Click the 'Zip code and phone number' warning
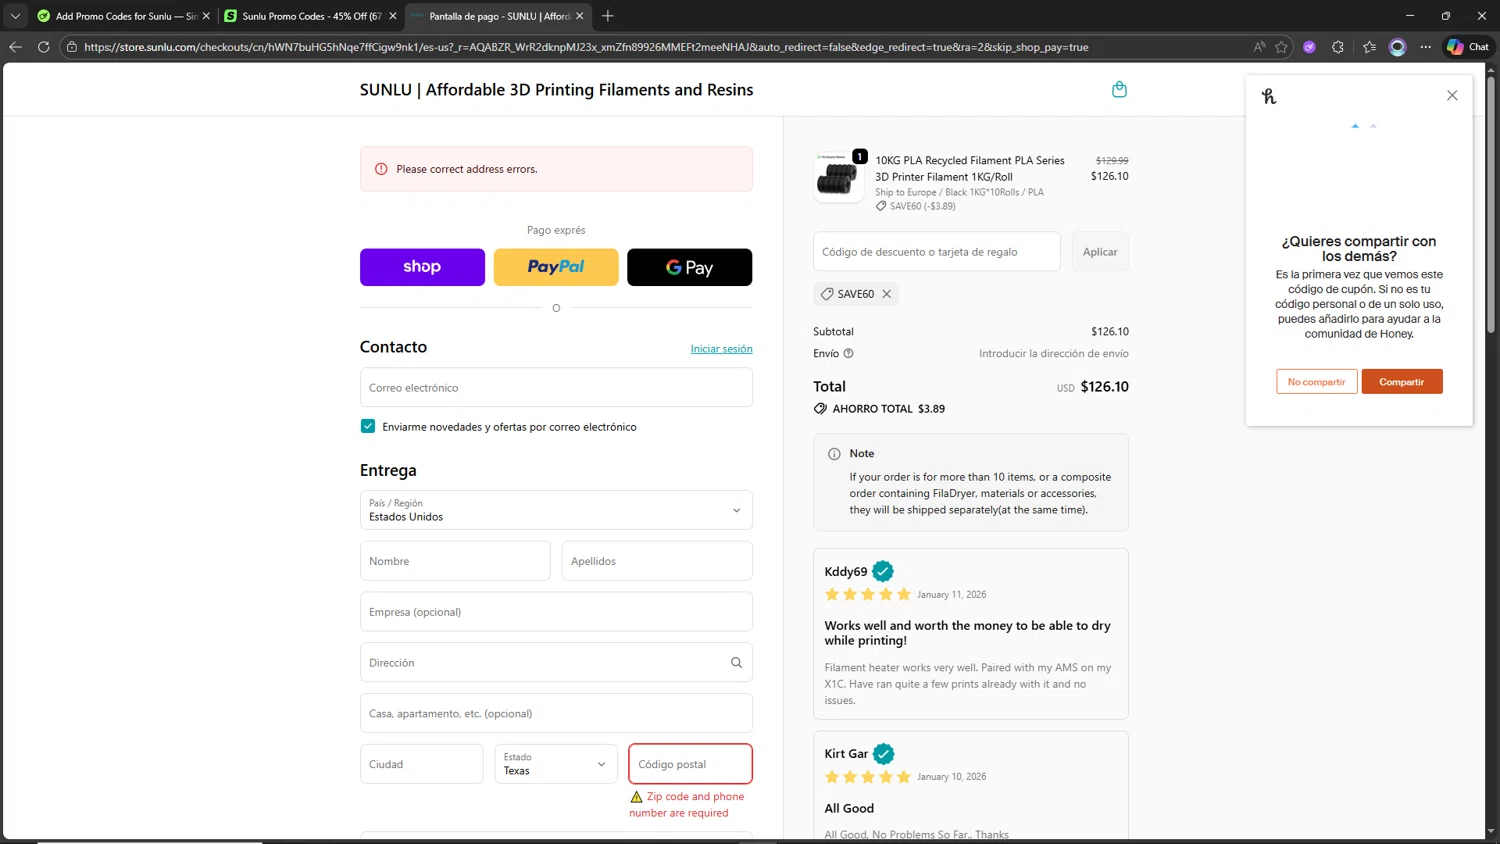 click(x=687, y=805)
